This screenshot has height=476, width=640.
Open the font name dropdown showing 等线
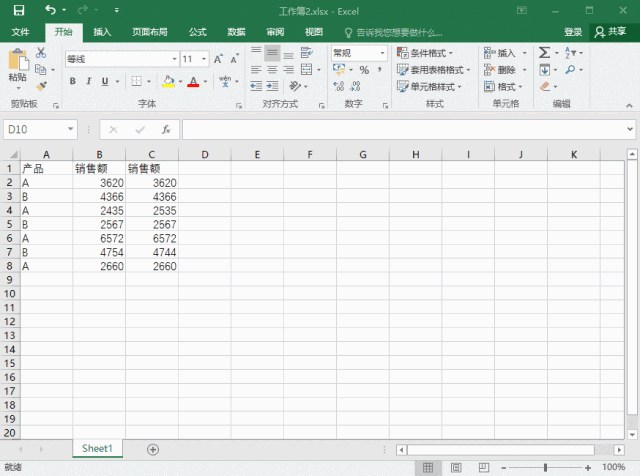tap(120, 59)
